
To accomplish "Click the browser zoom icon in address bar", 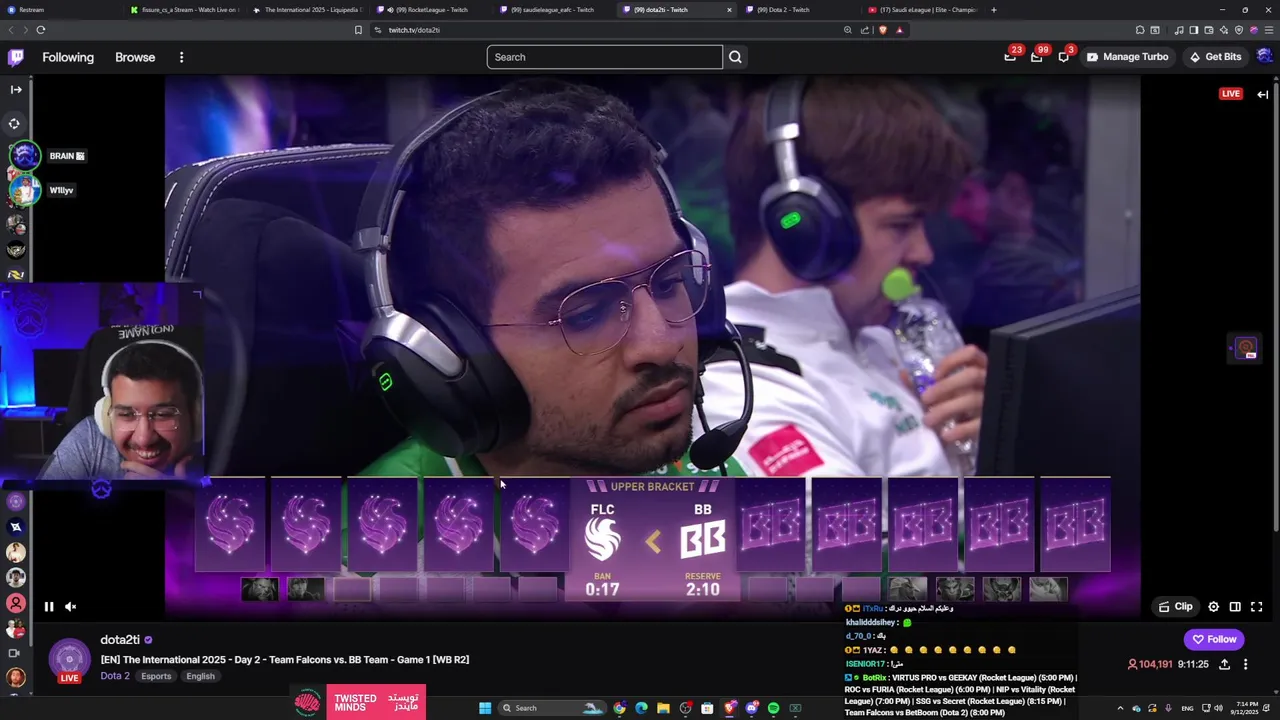I will tap(848, 30).
